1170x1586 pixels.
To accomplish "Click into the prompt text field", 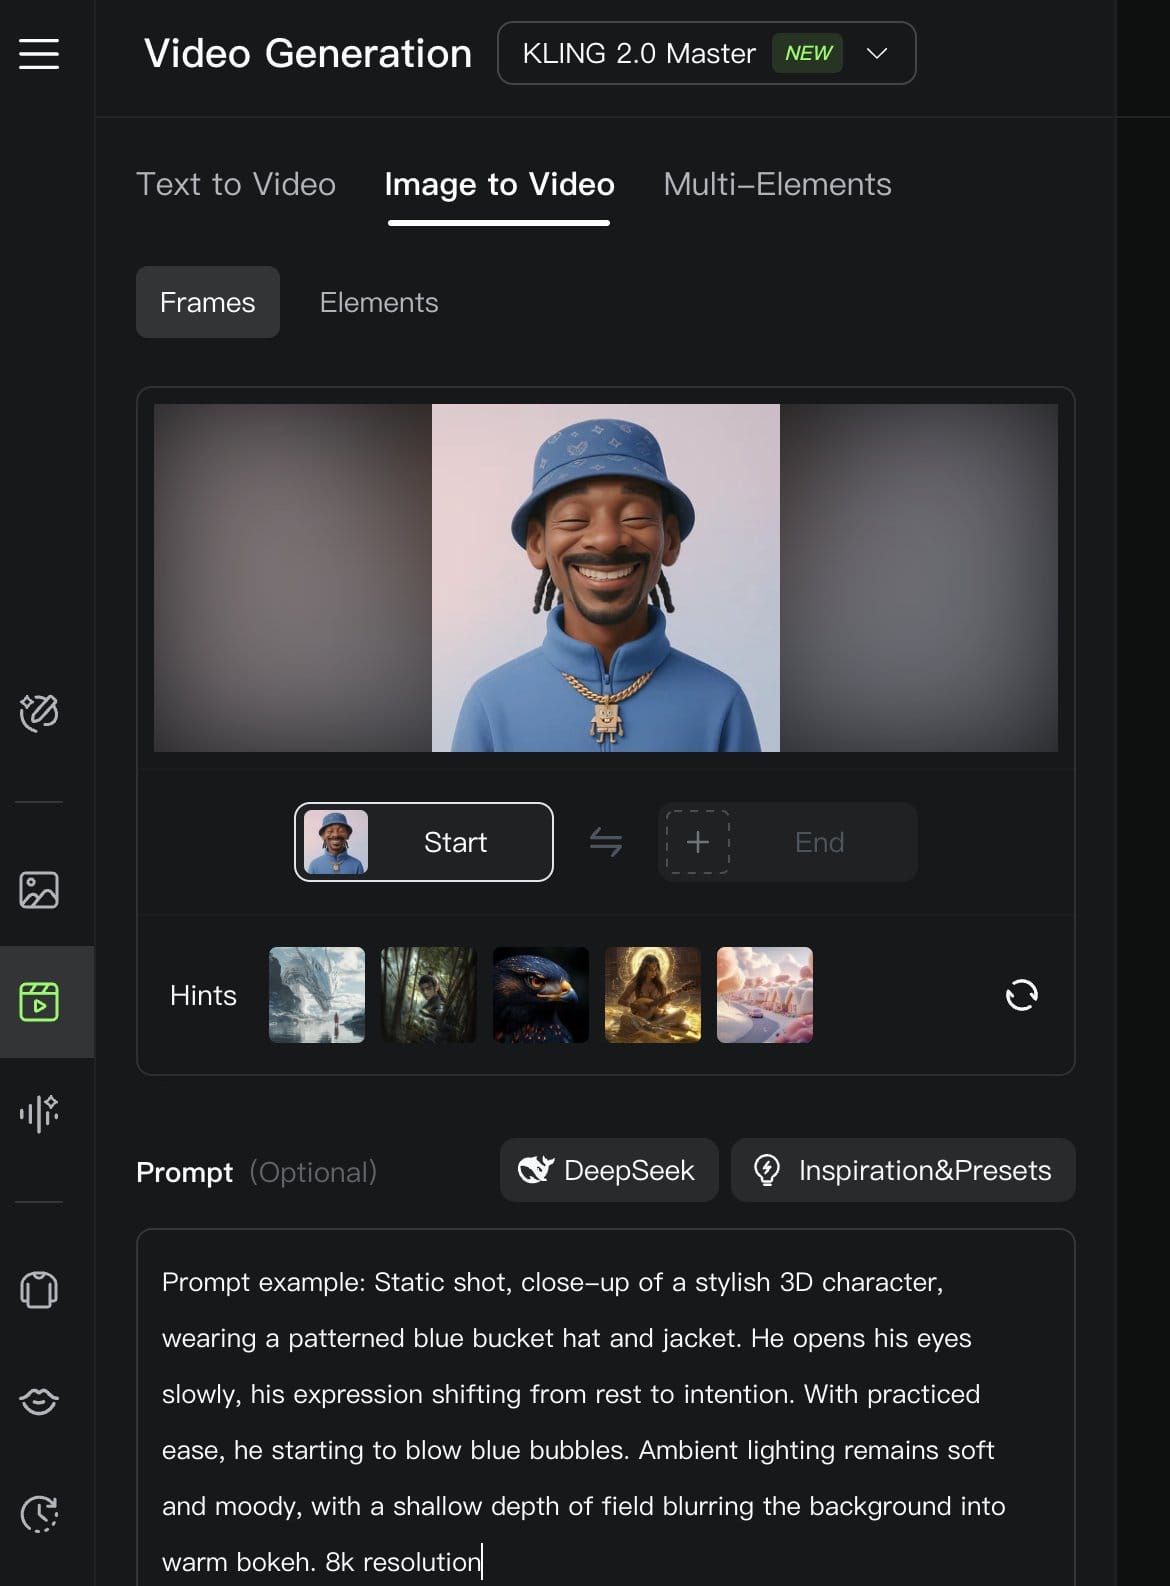I will tap(605, 1420).
